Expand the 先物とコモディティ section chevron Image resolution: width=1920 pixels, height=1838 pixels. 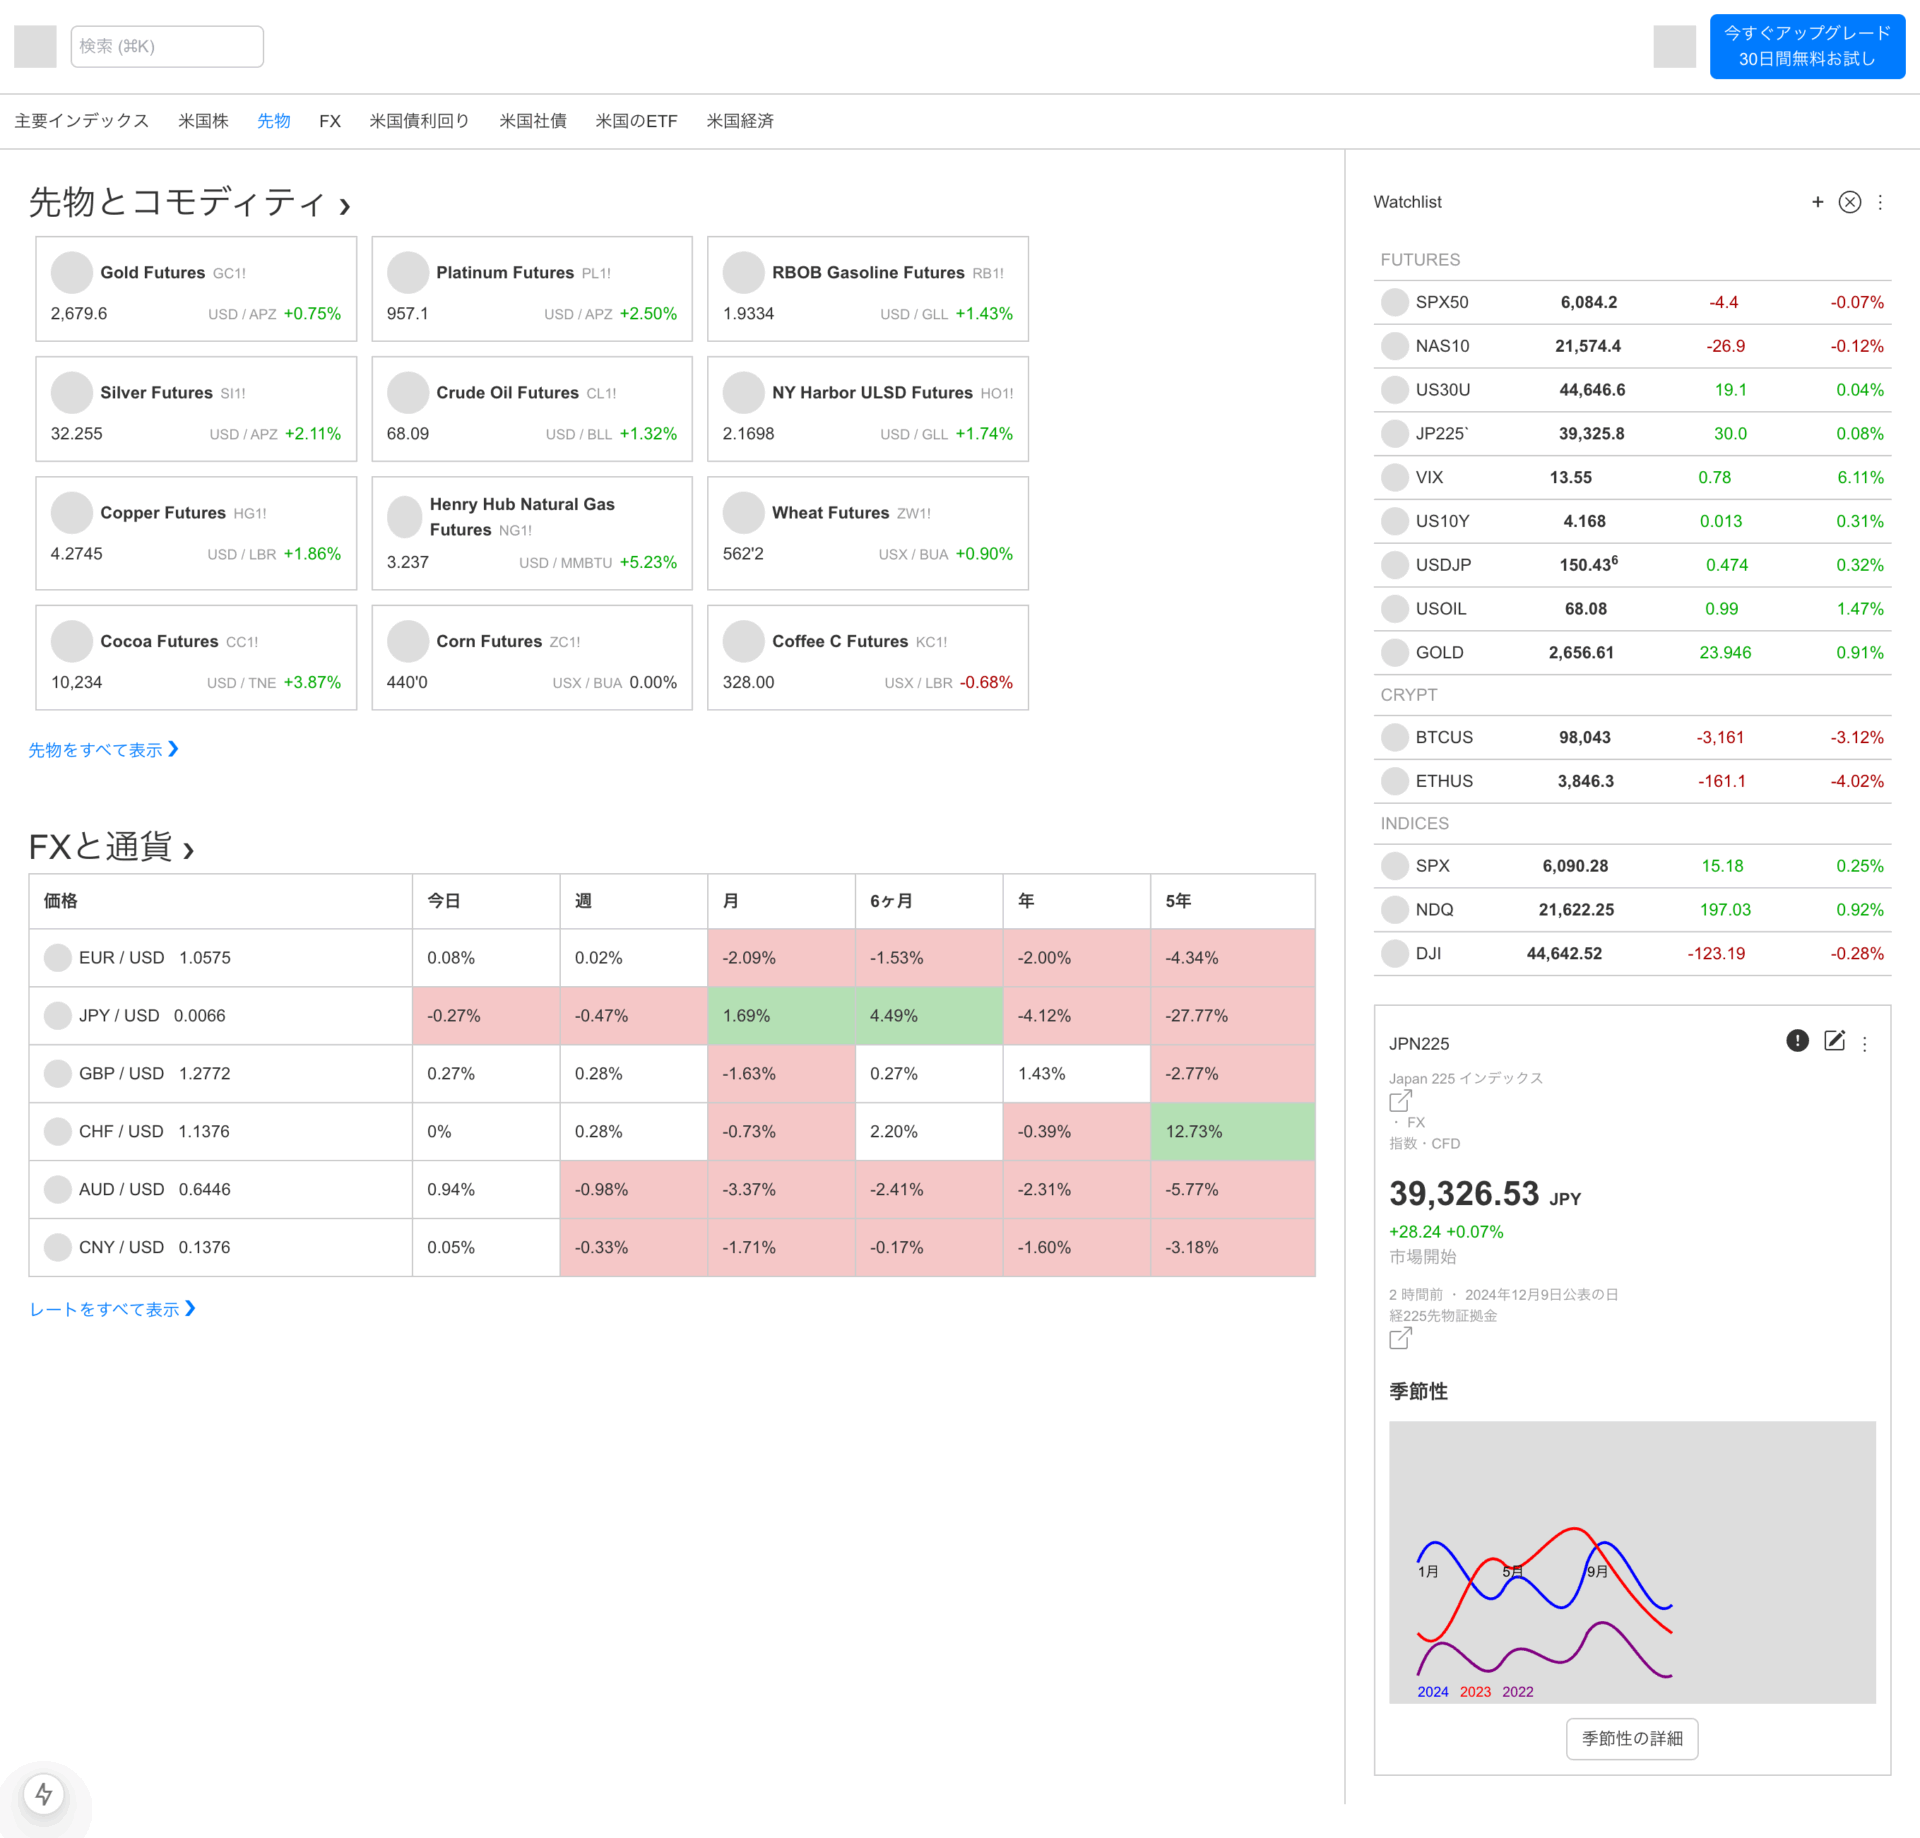[345, 206]
